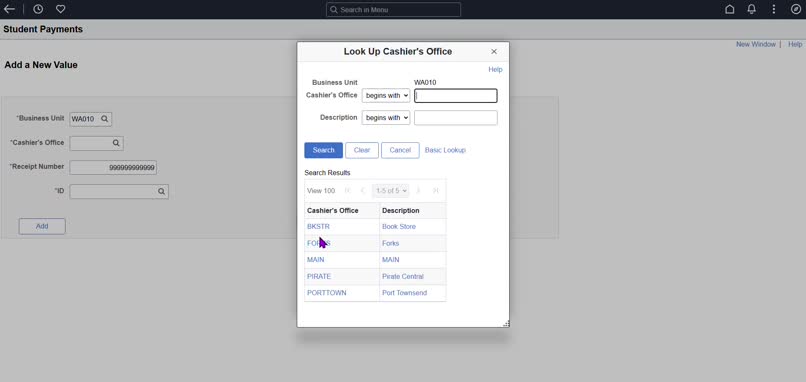Click last page navigation icon
This screenshot has width=806, height=382.
[x=435, y=191]
